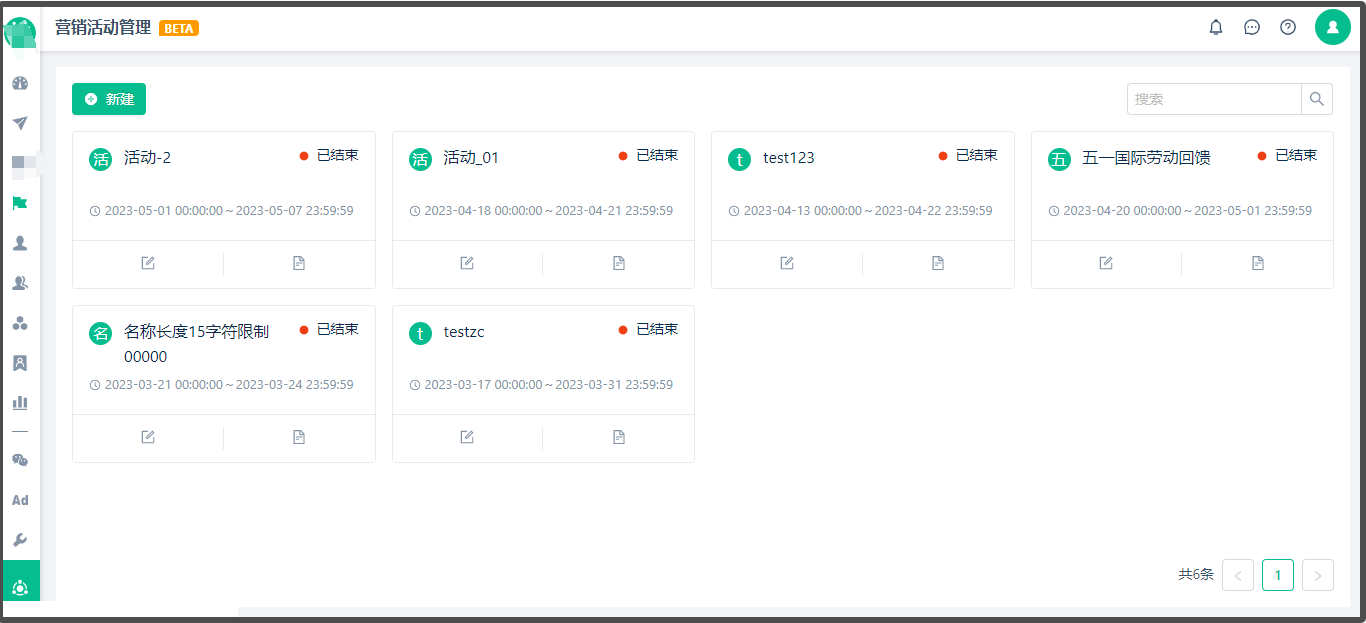1366x623 pixels.
Task: View report document for 五一国际劳动回馈
Action: point(1258,263)
